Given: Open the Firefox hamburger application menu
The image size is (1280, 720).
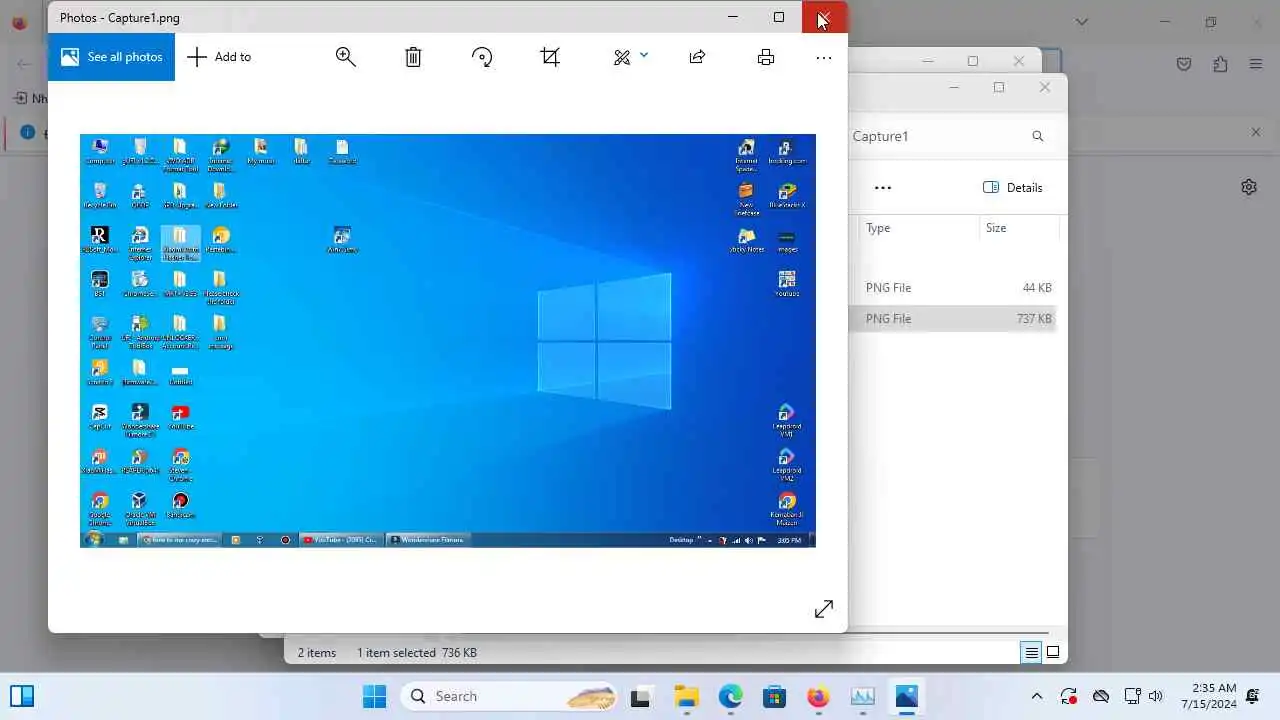Looking at the screenshot, I should click(1256, 64).
